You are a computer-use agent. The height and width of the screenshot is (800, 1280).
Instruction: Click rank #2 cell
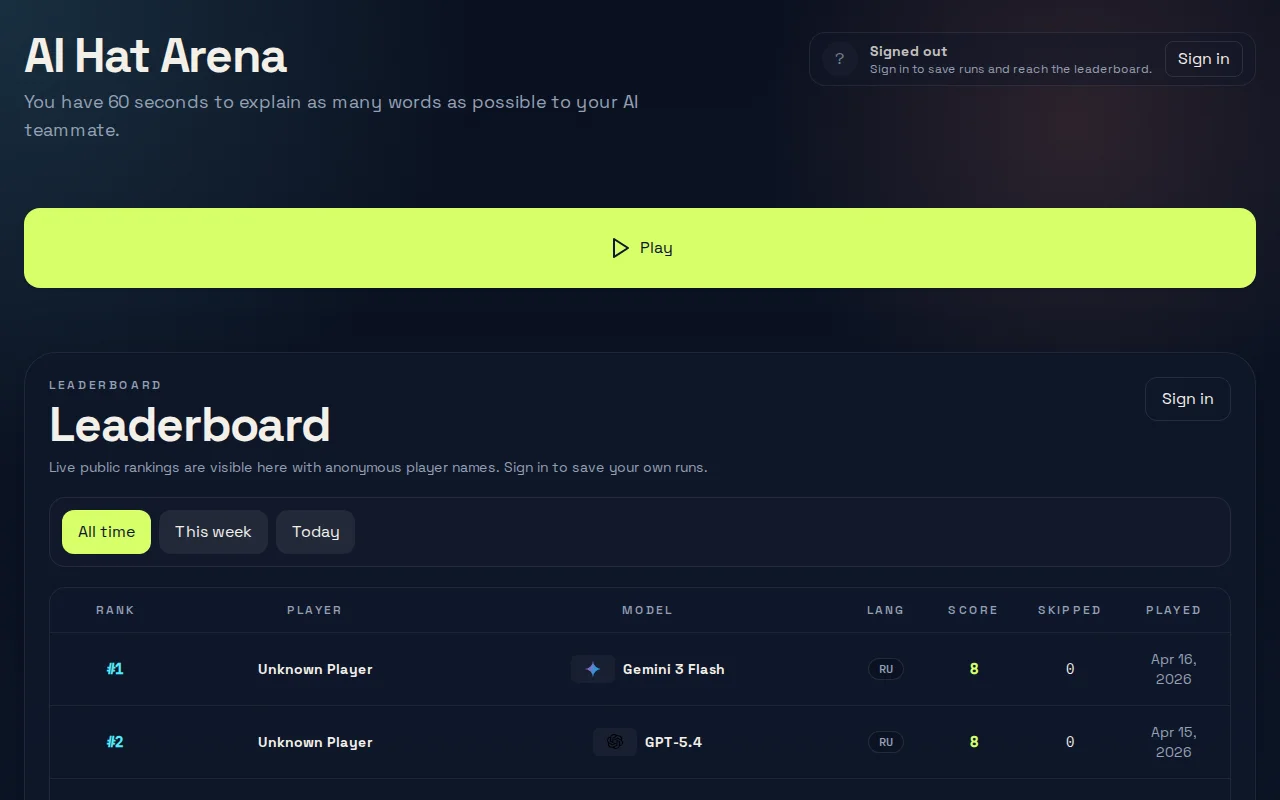click(x=115, y=742)
